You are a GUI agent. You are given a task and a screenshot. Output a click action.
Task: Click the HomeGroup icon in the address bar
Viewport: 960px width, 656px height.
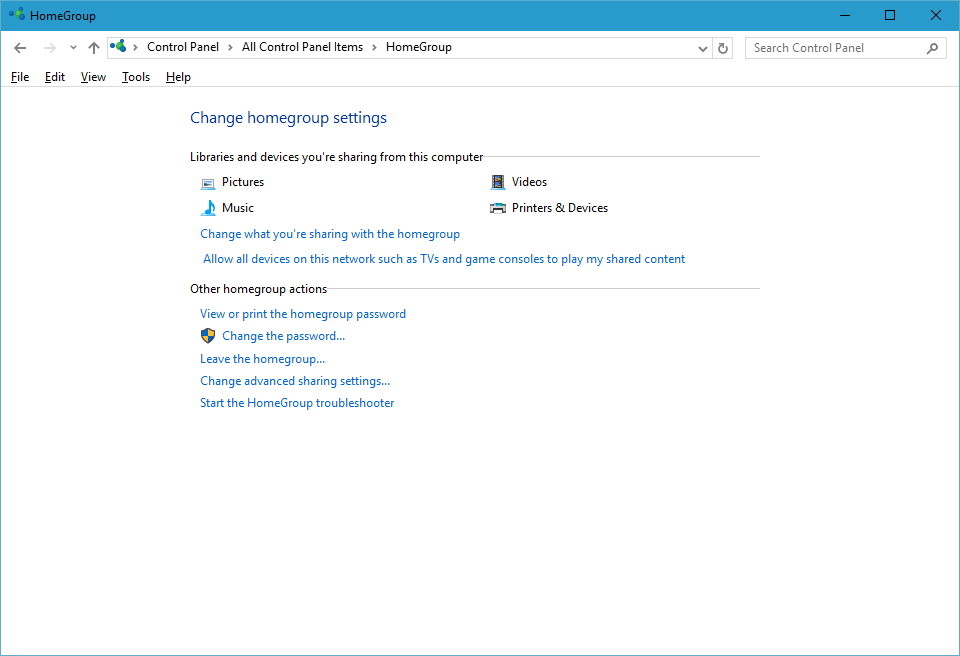click(117, 46)
